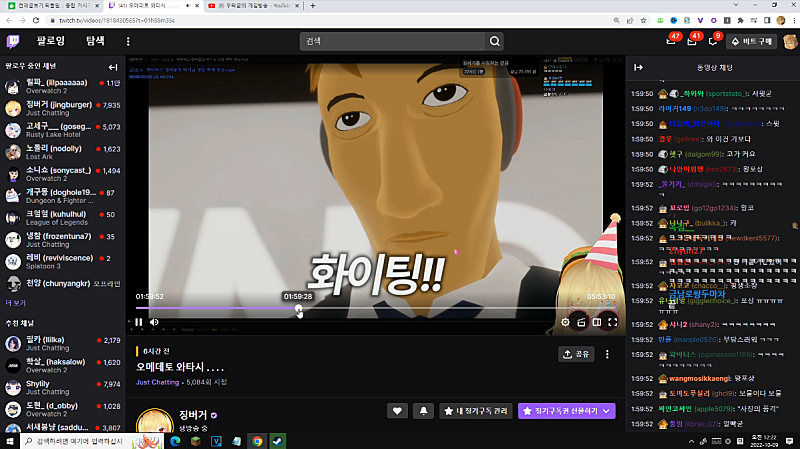The width and height of the screenshot is (800, 449).
Task: Open recommended channel Shylily
Action: click(62, 387)
